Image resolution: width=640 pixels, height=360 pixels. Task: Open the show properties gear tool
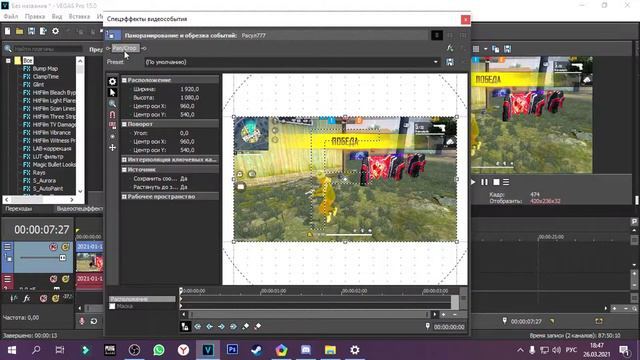click(112, 82)
